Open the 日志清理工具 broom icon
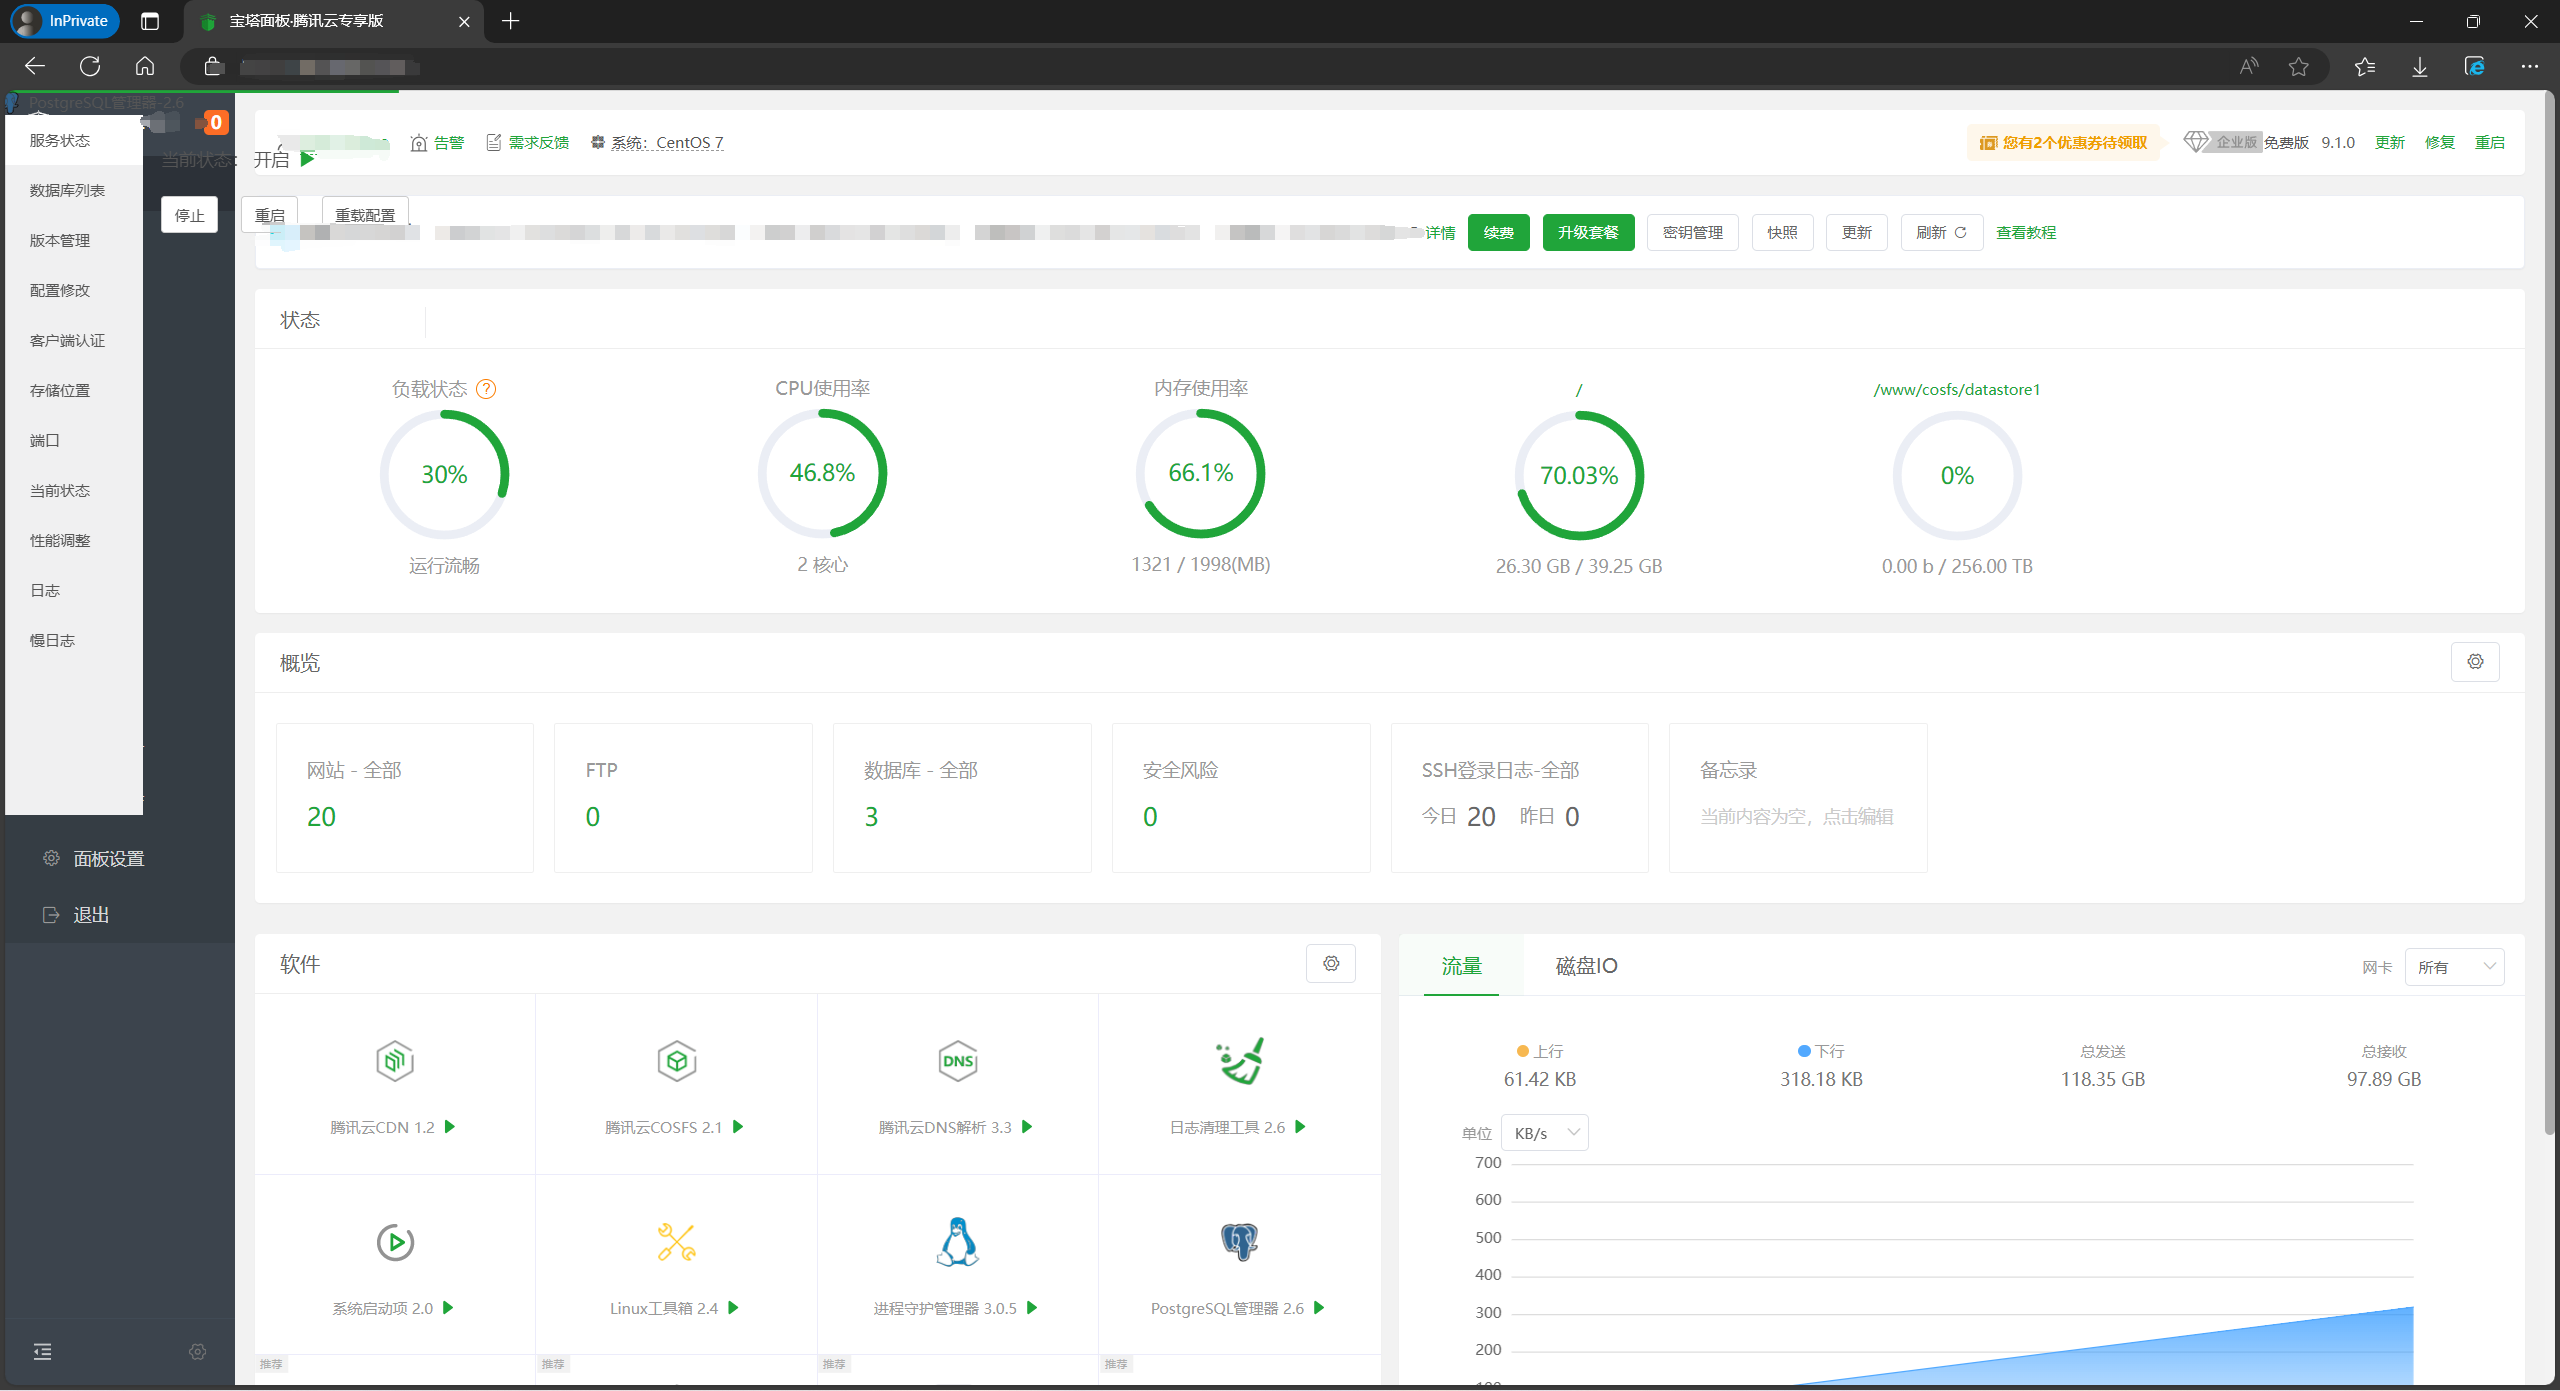The image size is (2560, 1391). pyautogui.click(x=1240, y=1061)
